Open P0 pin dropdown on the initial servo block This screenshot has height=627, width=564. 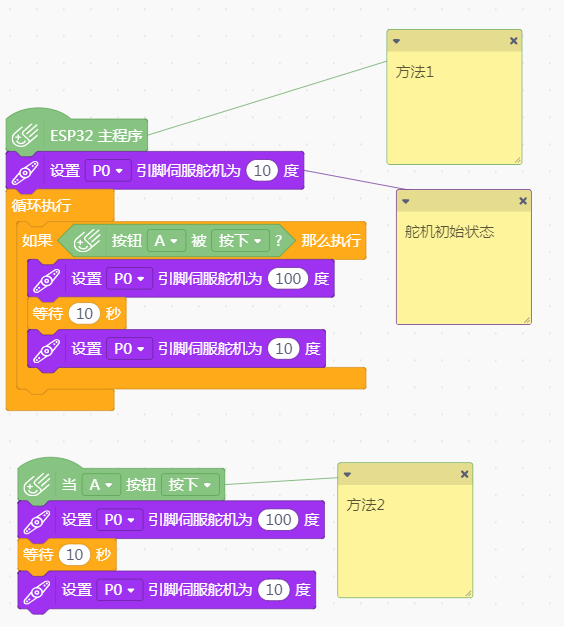(108, 171)
